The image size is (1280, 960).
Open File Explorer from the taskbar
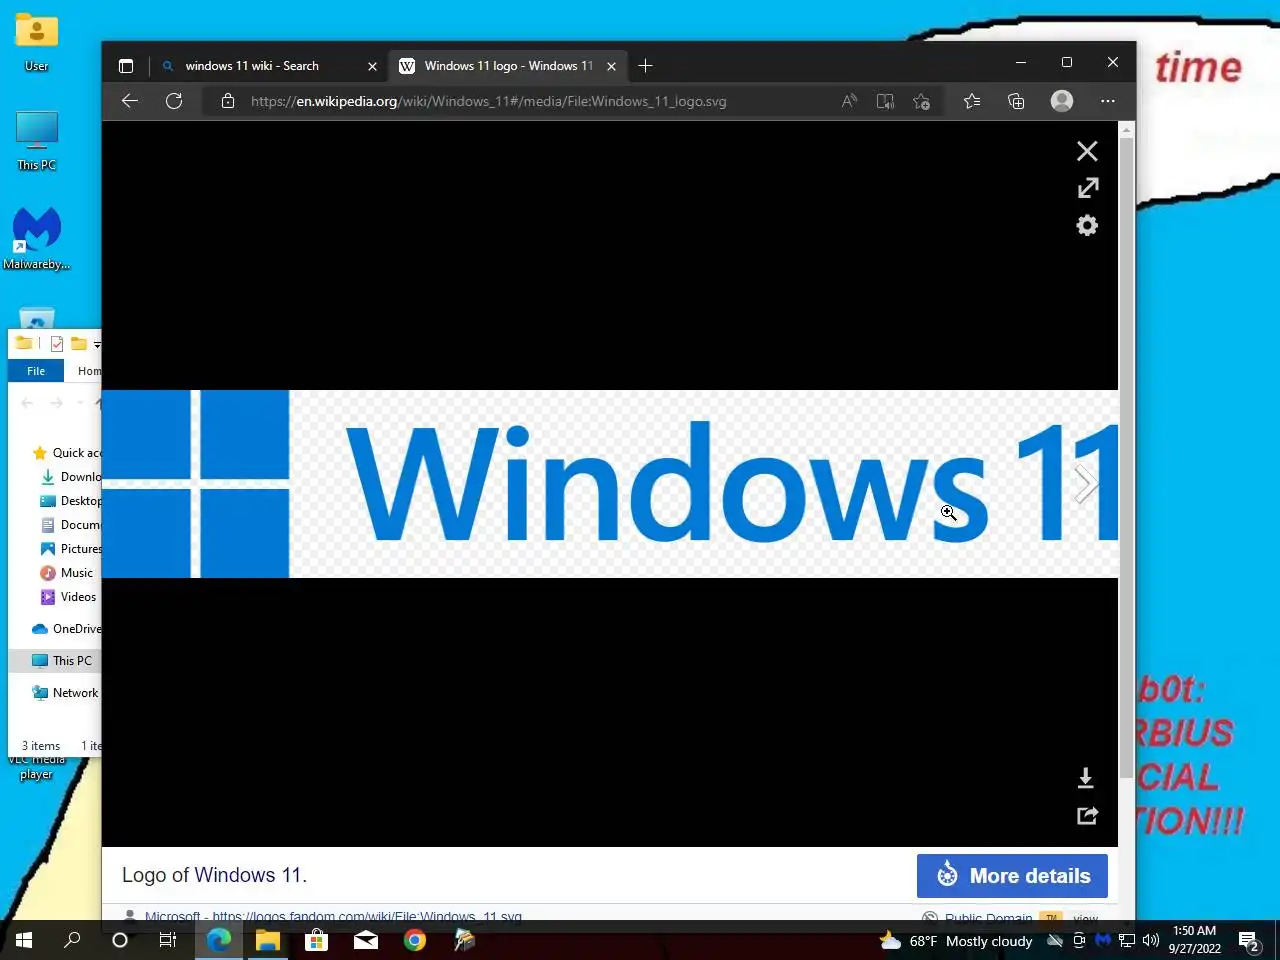coord(267,940)
